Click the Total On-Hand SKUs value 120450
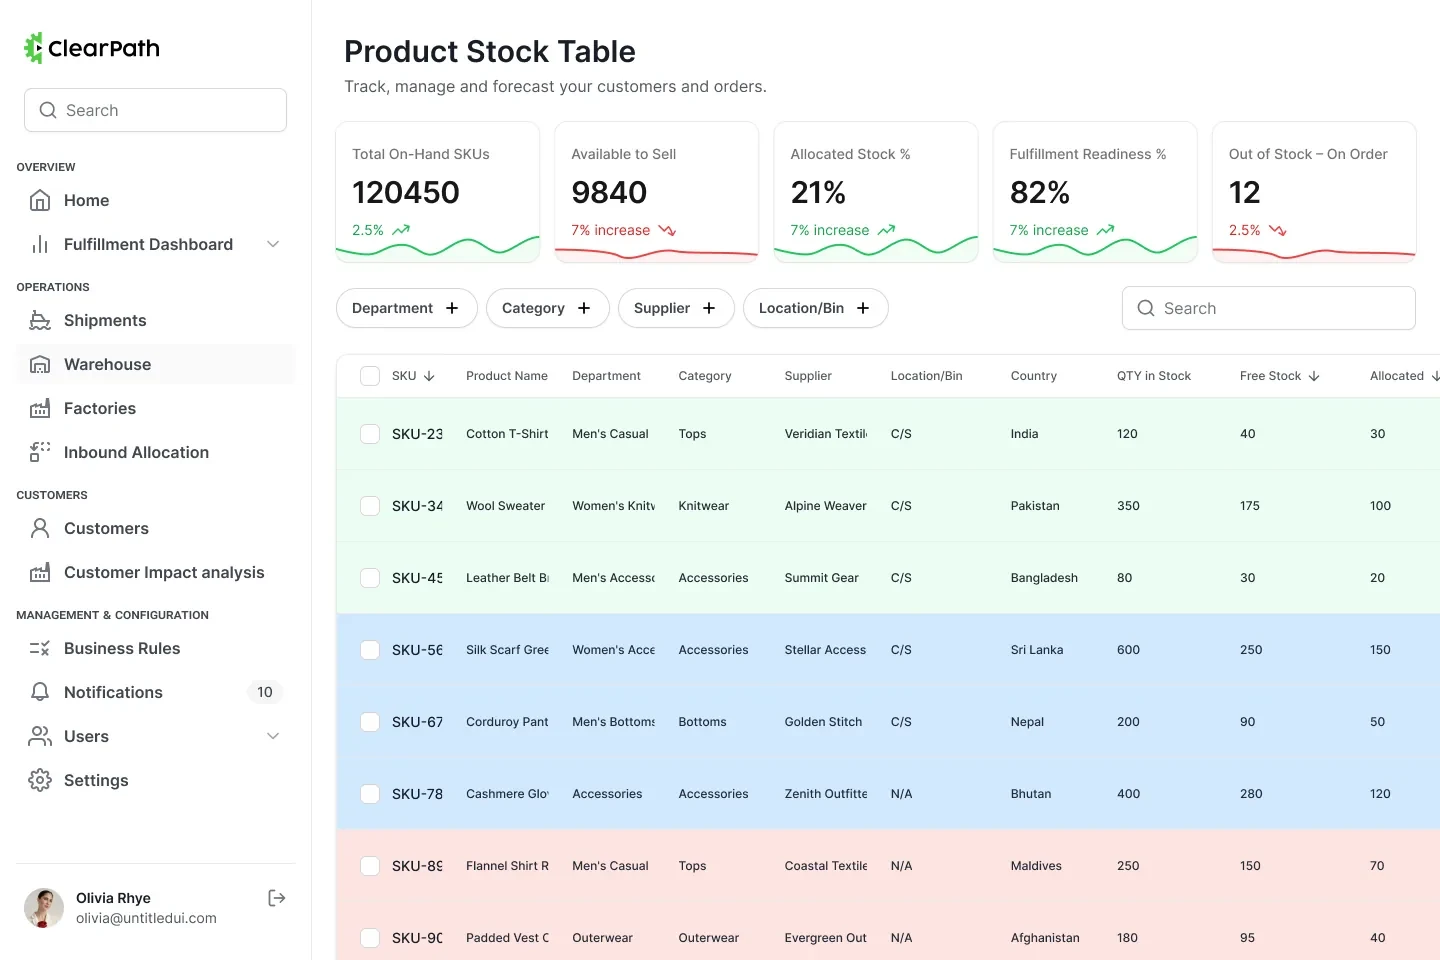 pos(406,192)
